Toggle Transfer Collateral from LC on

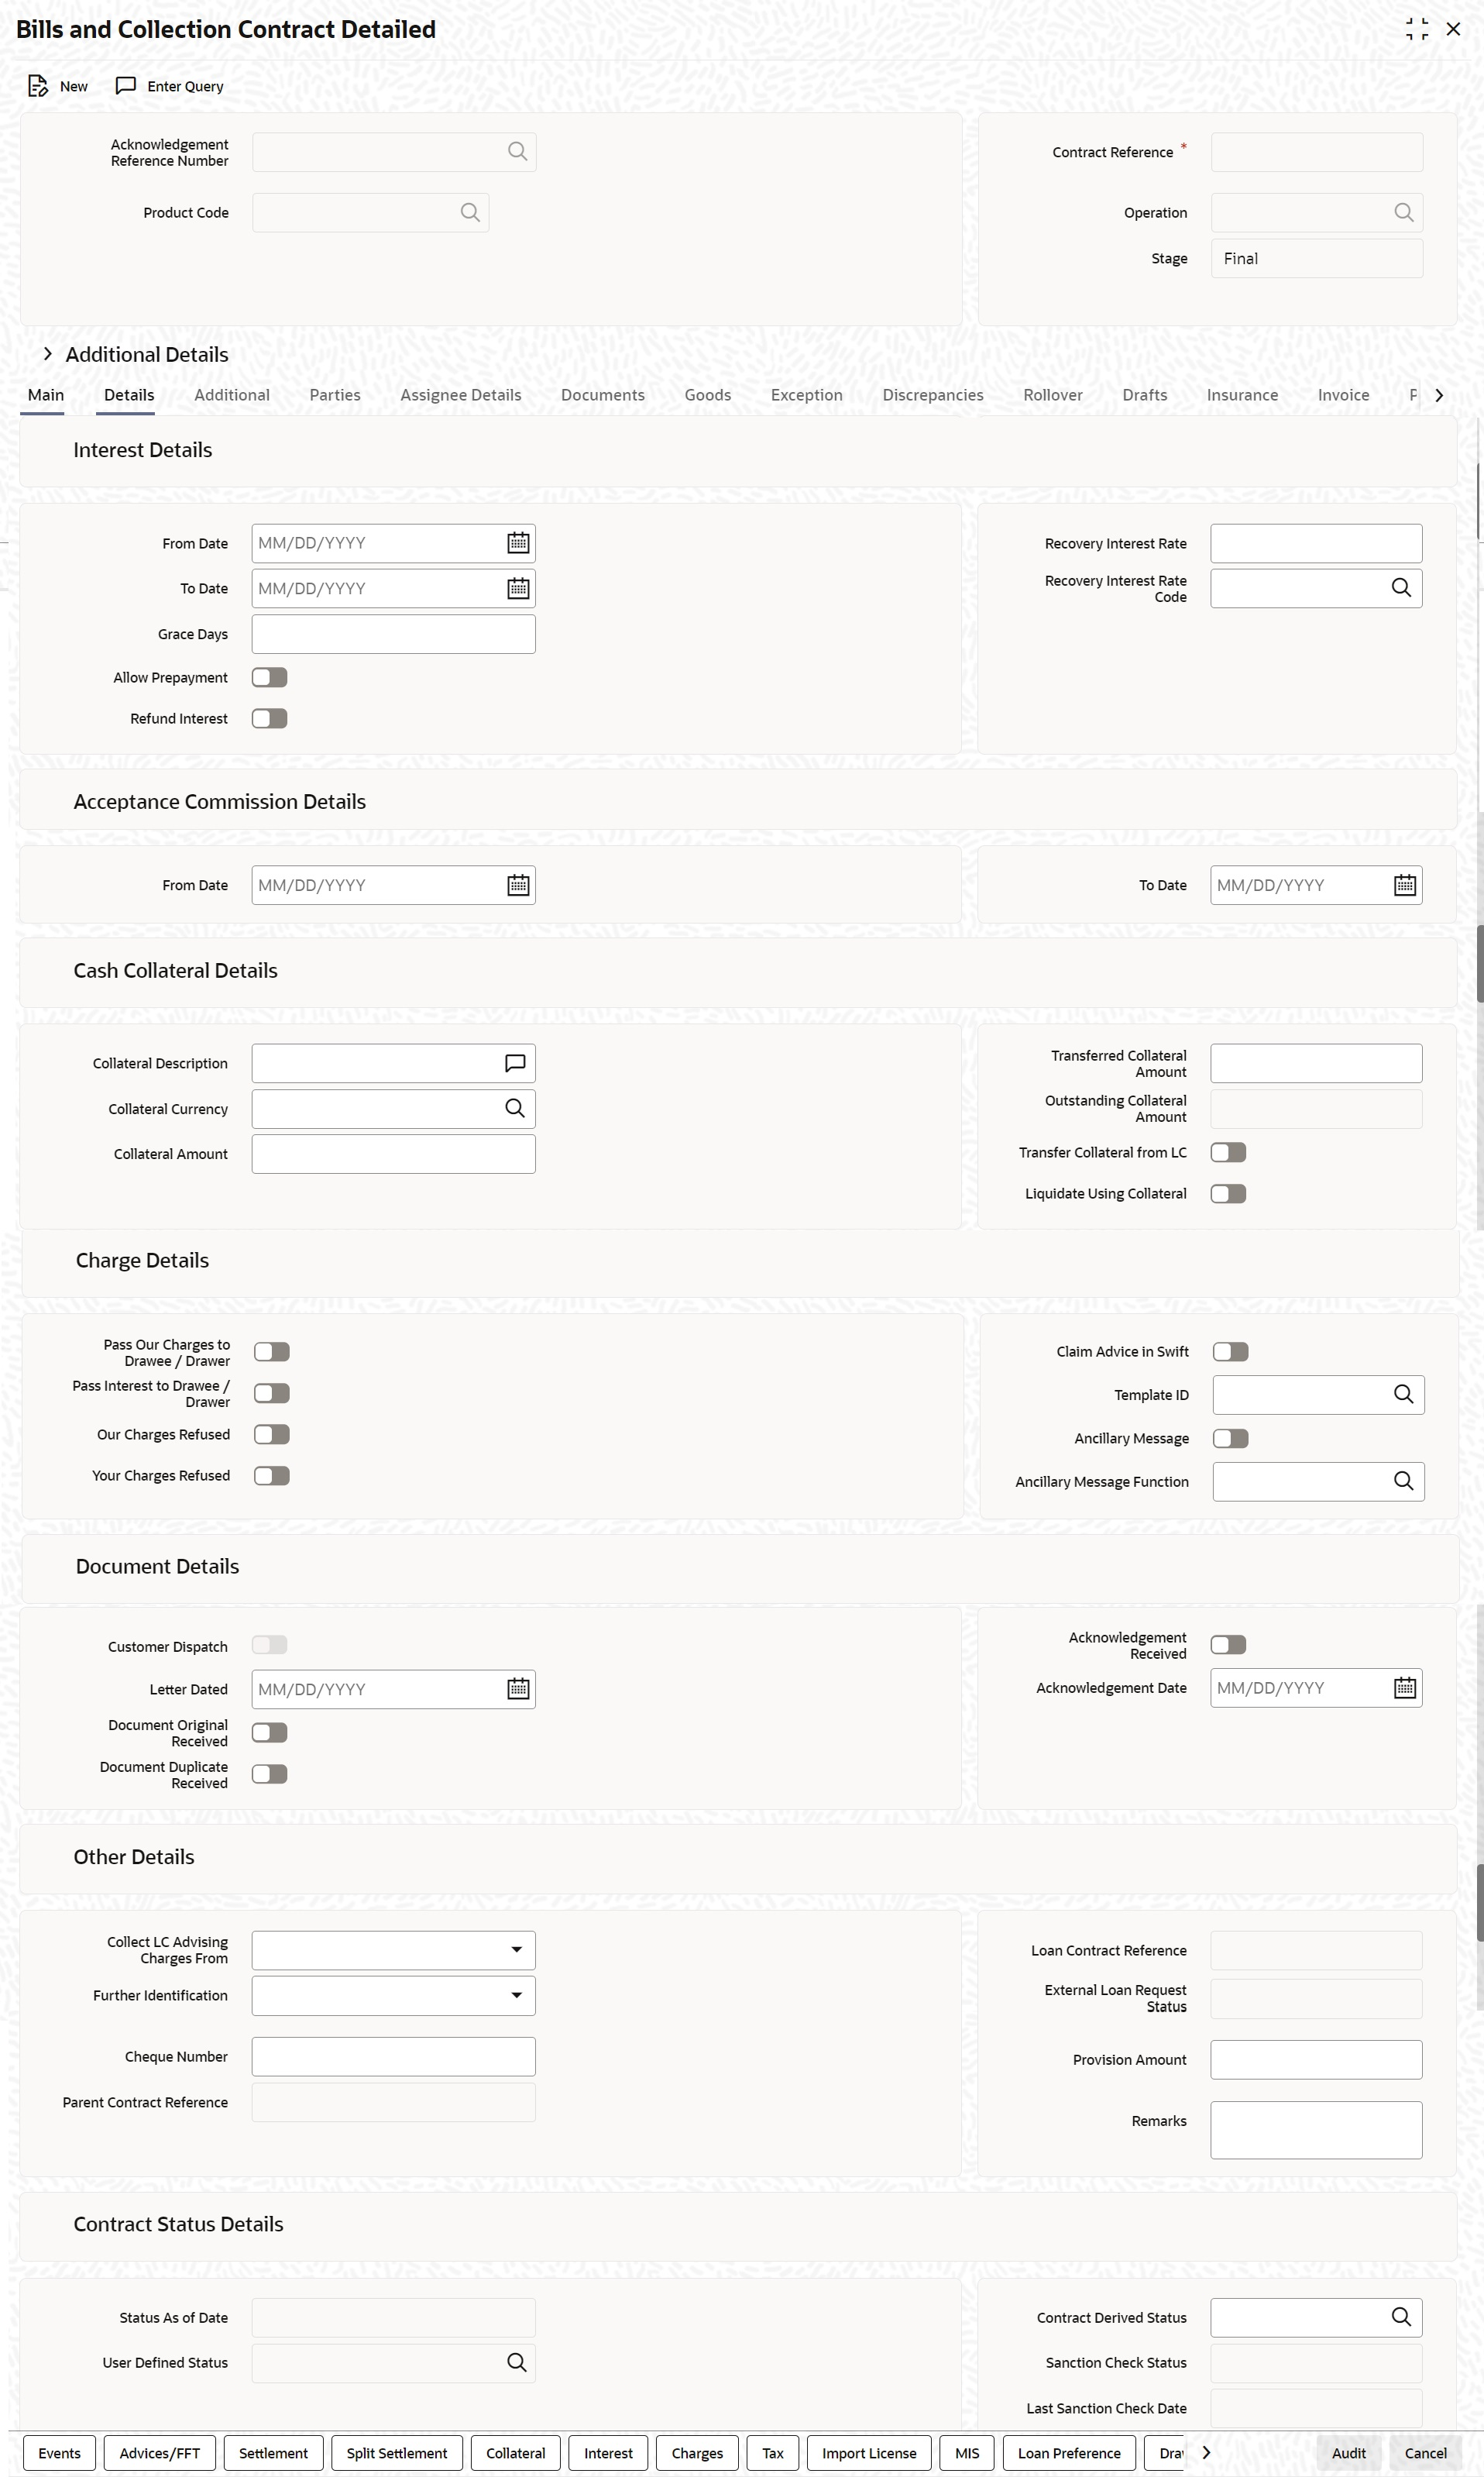click(x=1228, y=1152)
